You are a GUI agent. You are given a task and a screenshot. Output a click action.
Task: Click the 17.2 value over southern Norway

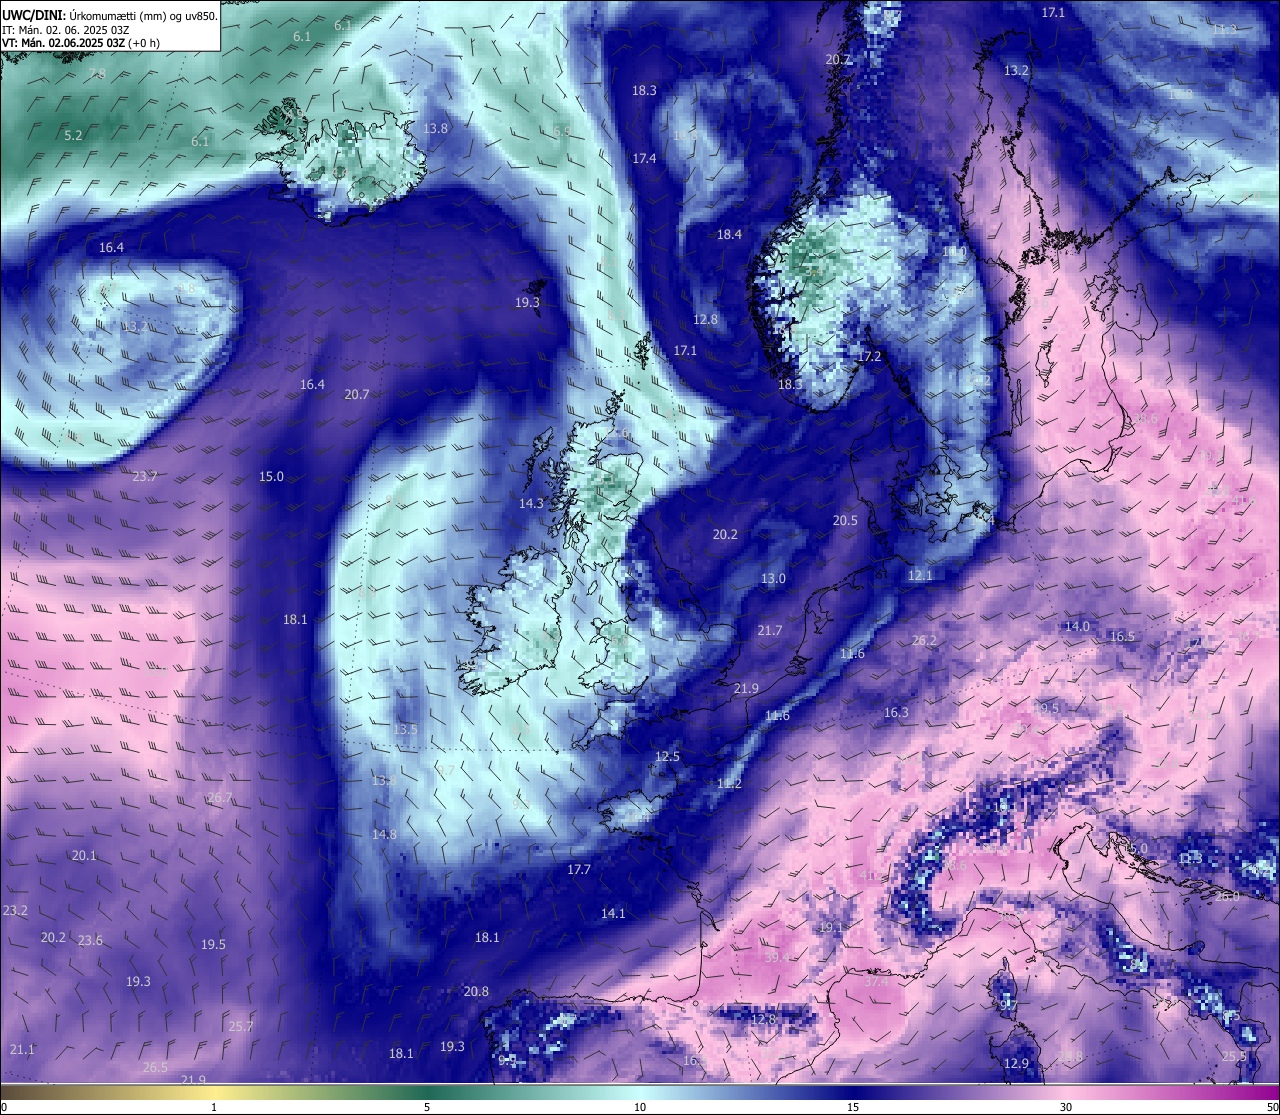[869, 356]
